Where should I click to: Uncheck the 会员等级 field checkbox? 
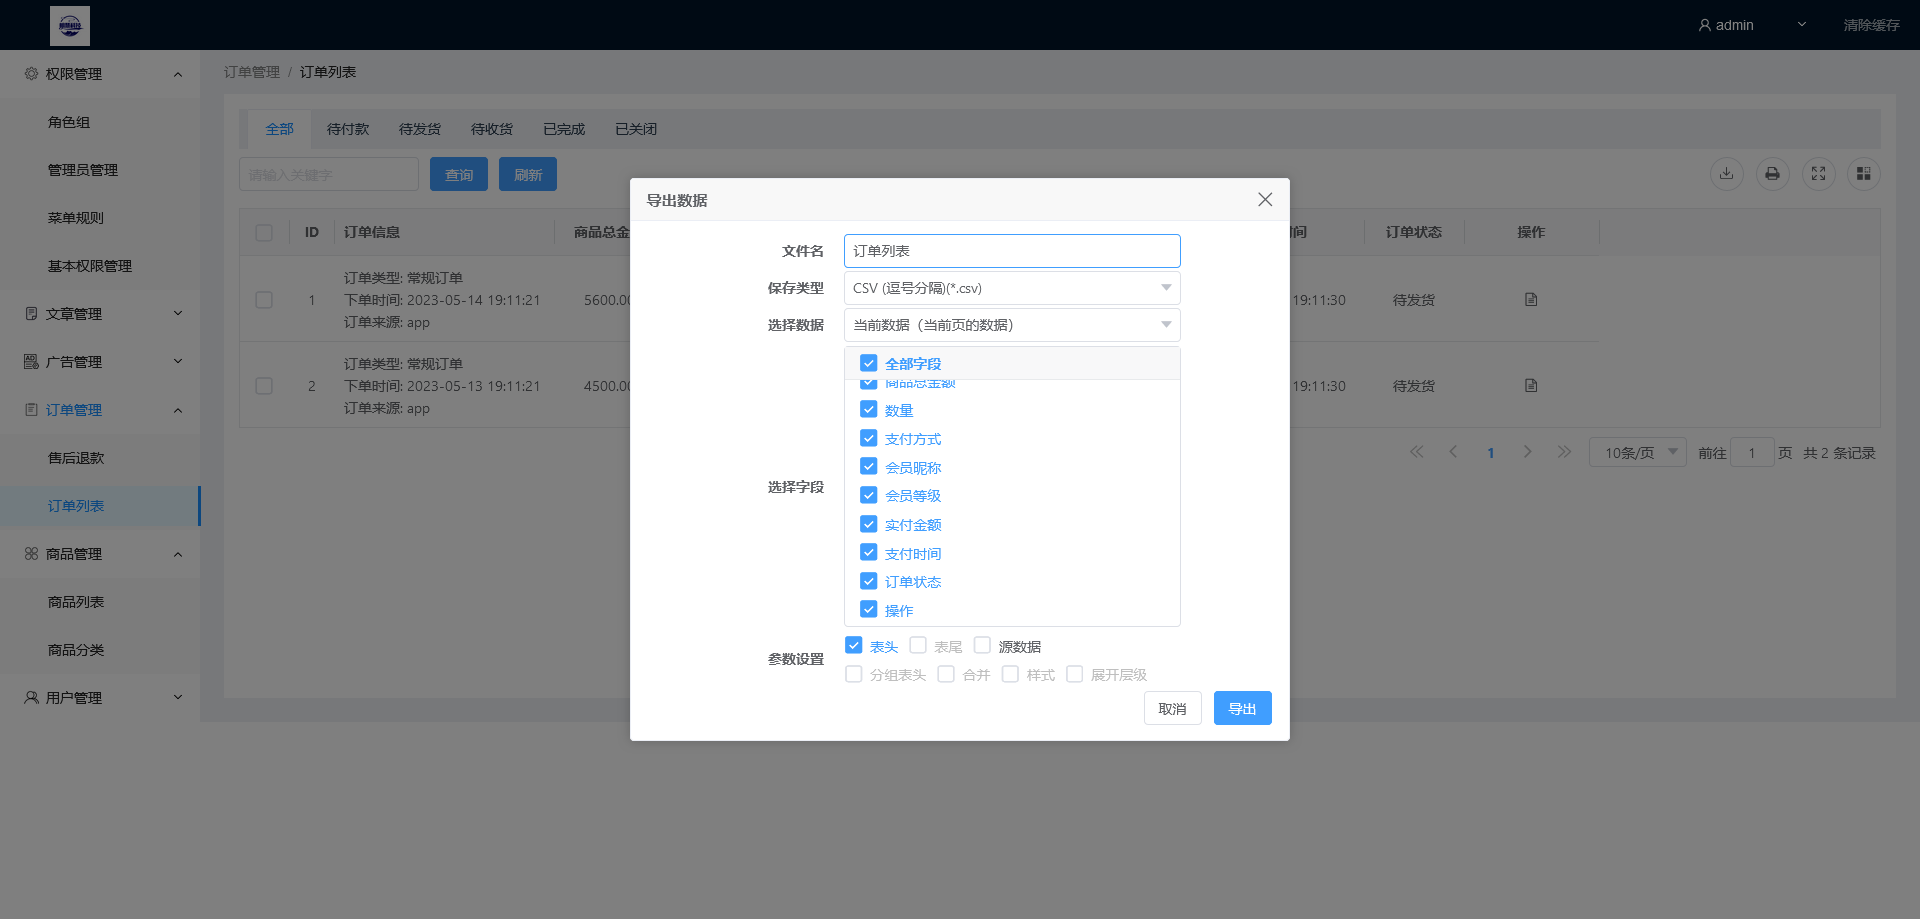pyautogui.click(x=868, y=495)
